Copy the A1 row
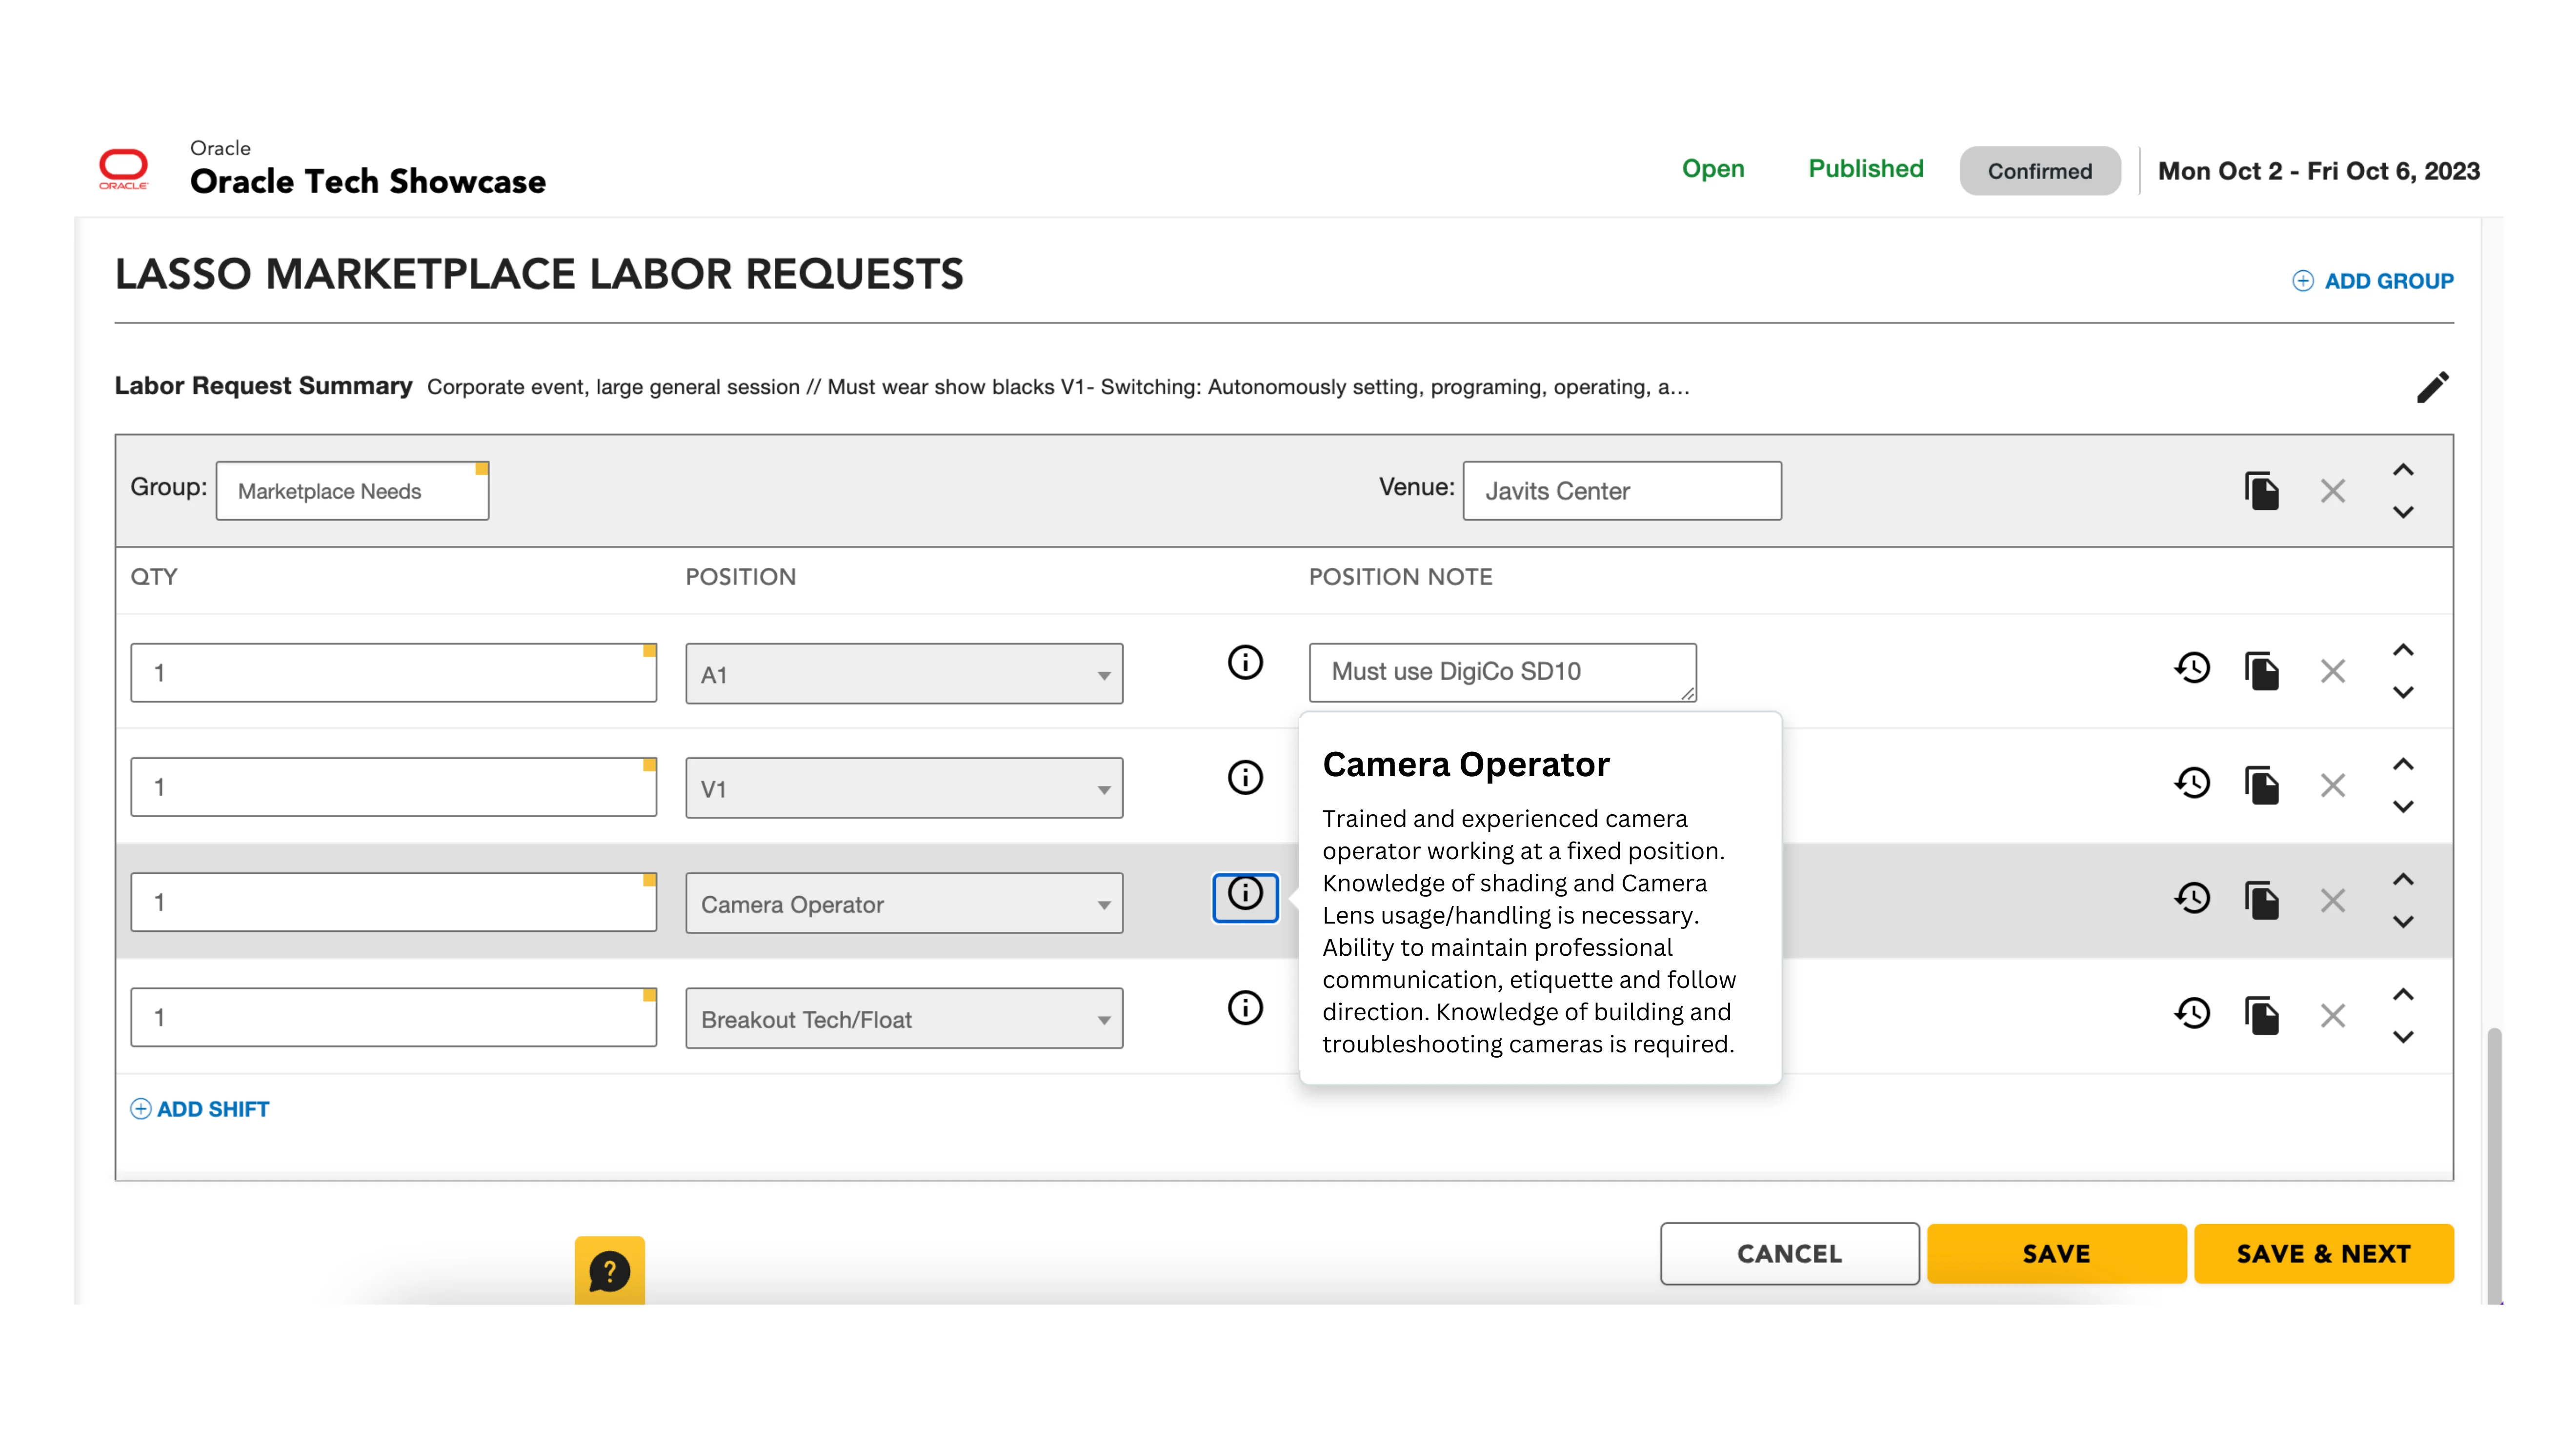The image size is (2576, 1449). pyautogui.click(x=2261, y=670)
